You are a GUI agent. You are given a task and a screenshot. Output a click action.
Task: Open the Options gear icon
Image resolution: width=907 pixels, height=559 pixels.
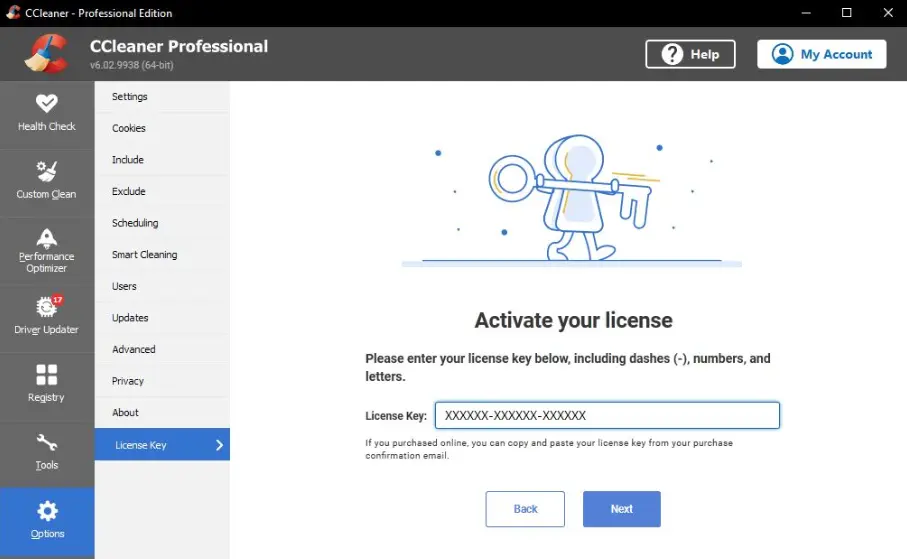[47, 511]
